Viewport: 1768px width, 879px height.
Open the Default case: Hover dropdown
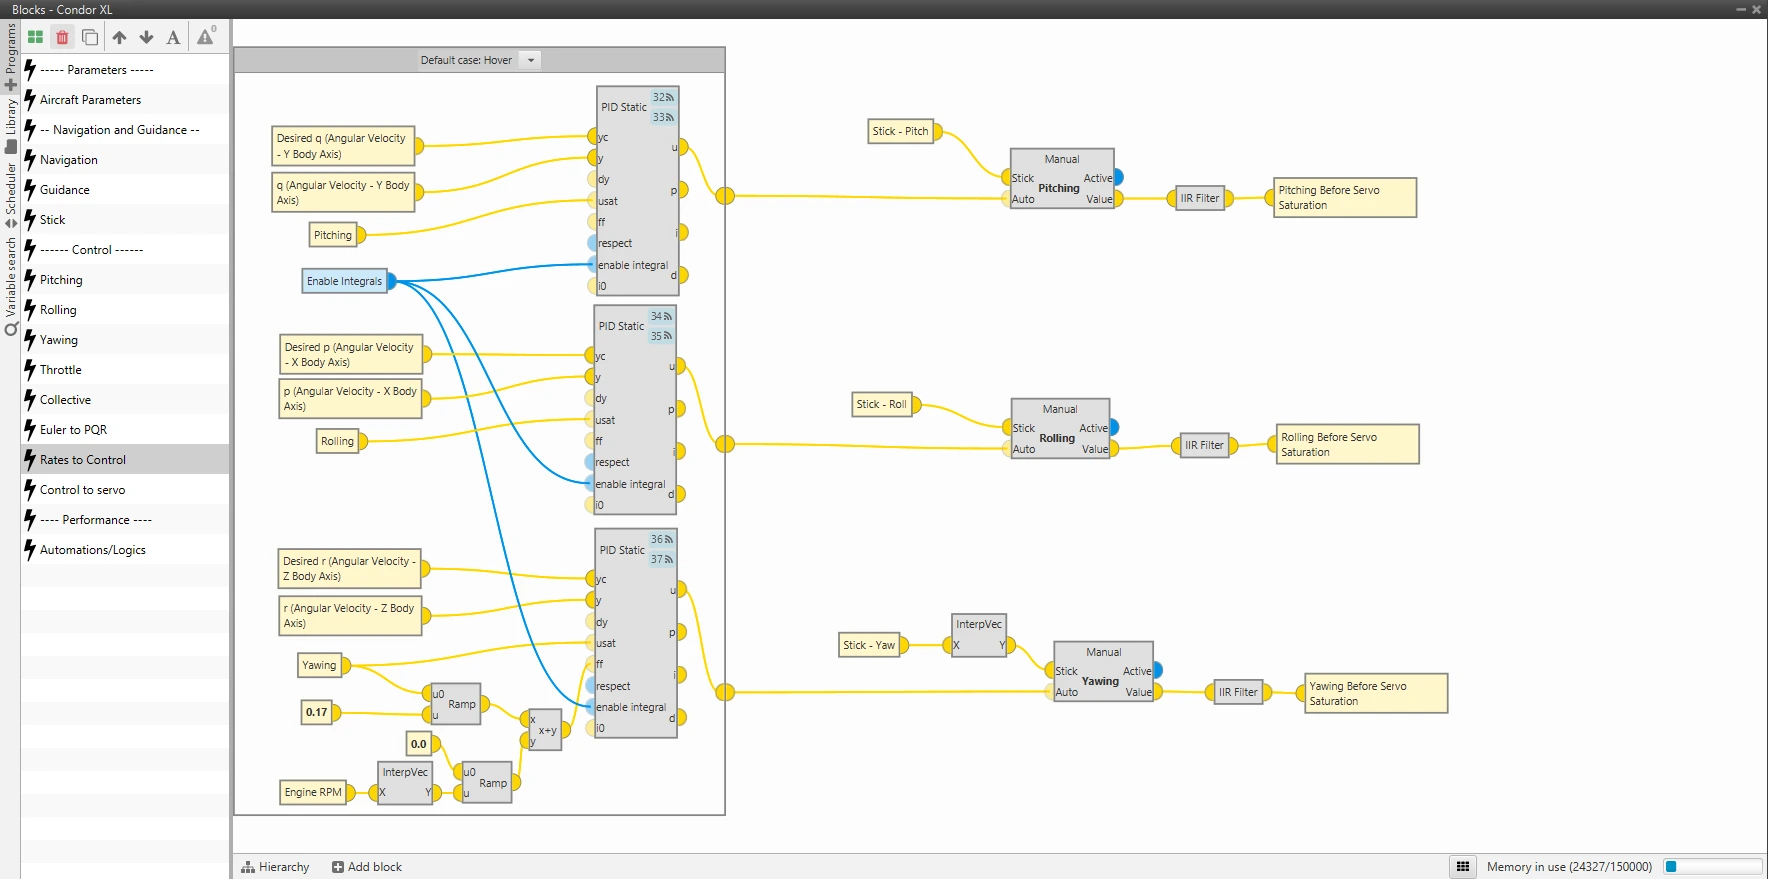(531, 60)
